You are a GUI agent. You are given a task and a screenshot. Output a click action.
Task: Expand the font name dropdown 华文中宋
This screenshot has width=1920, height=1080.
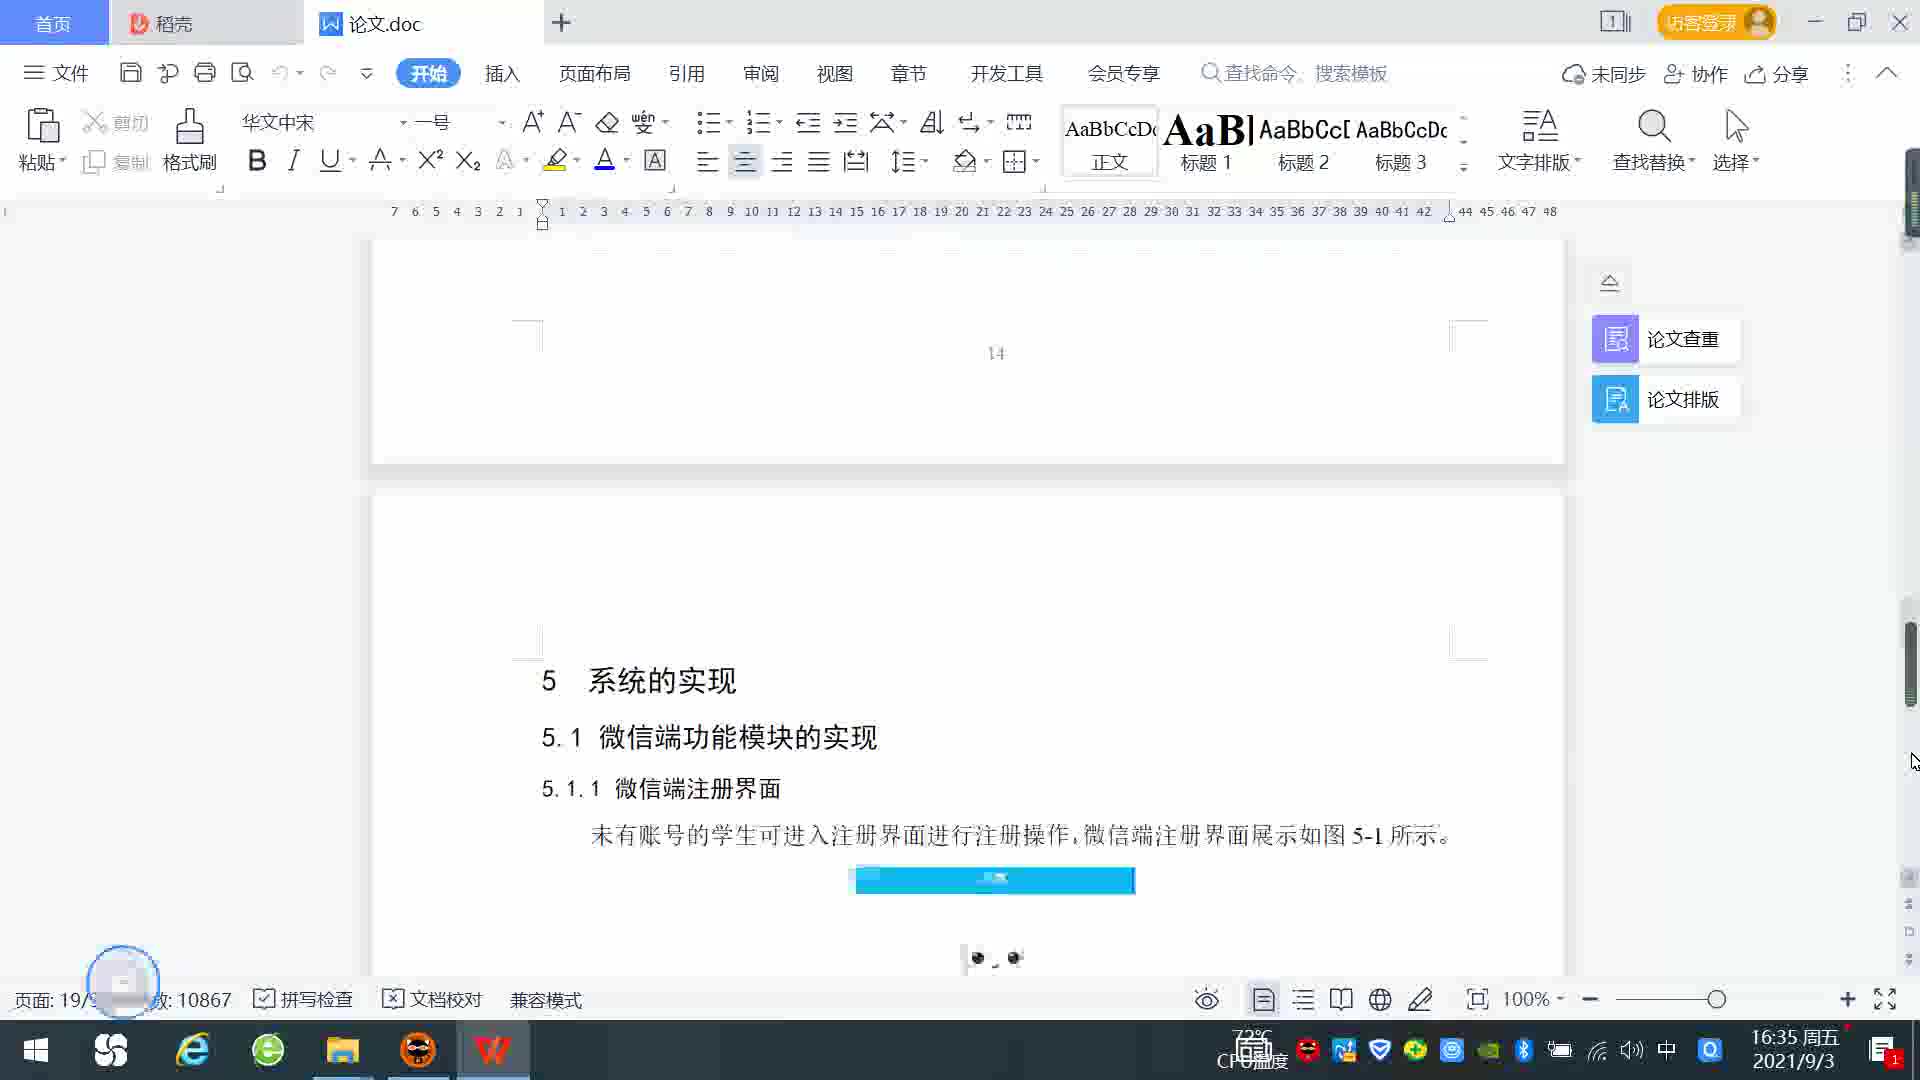pyautogui.click(x=403, y=123)
